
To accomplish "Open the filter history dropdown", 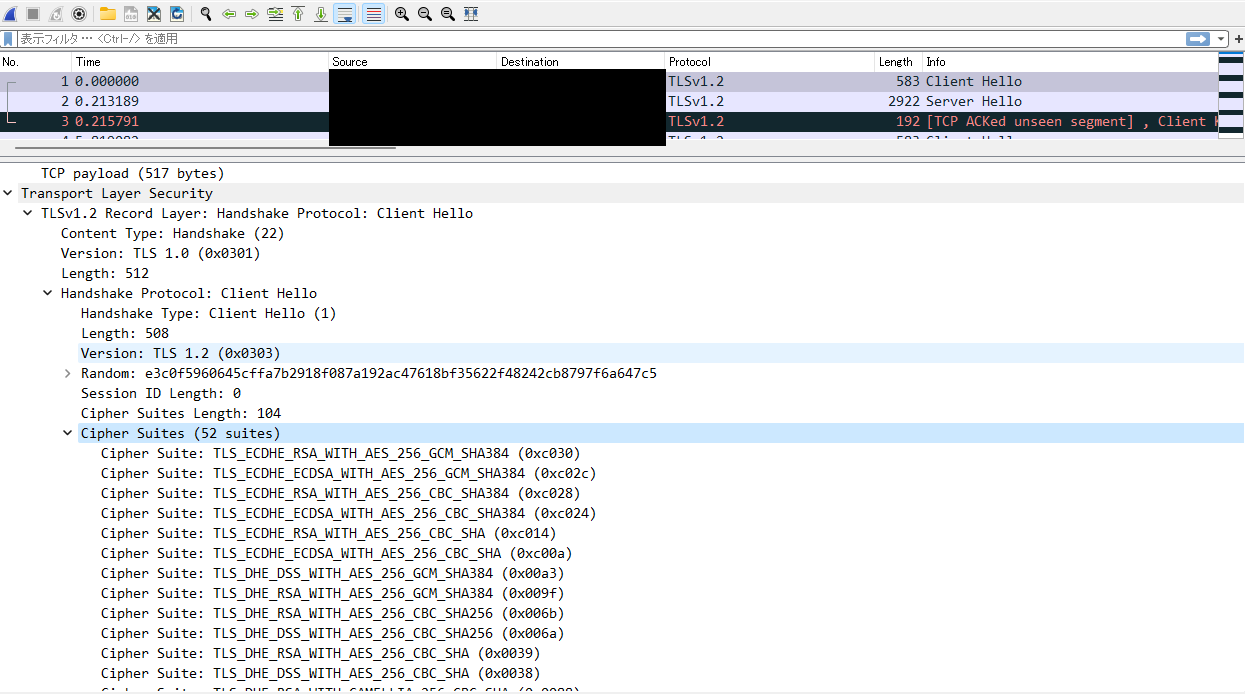I will (1221, 39).
